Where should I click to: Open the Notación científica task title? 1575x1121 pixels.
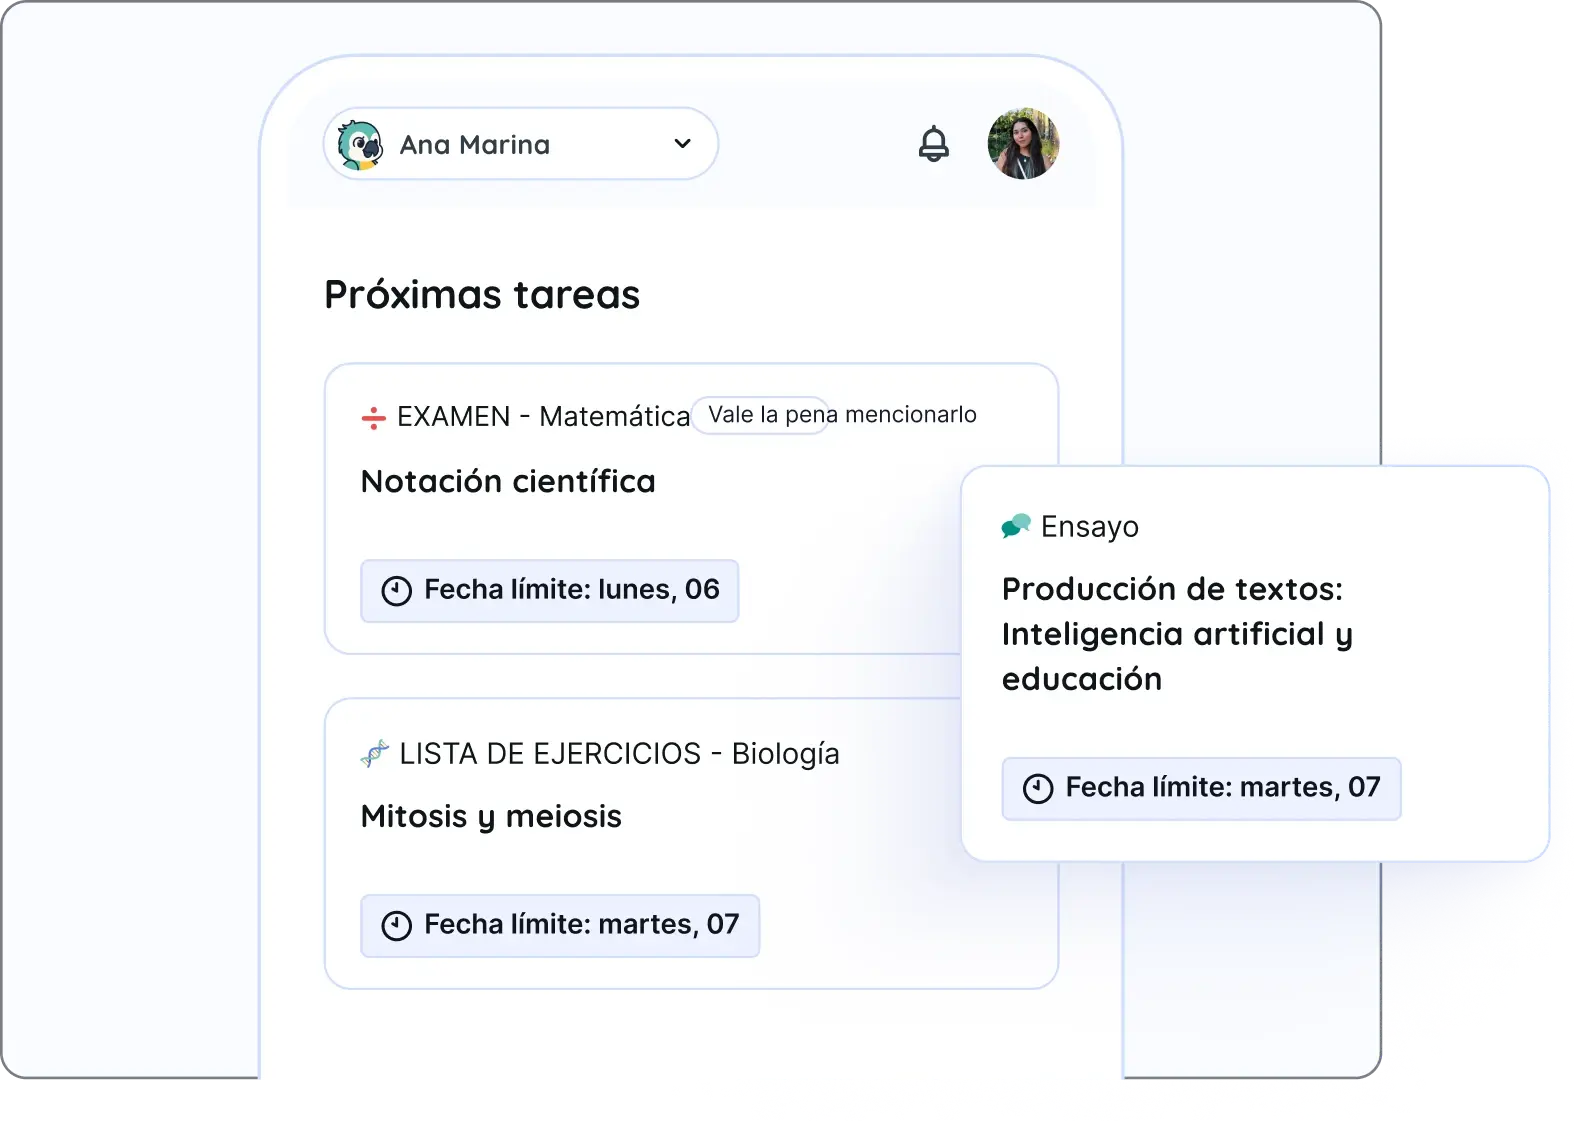click(508, 482)
